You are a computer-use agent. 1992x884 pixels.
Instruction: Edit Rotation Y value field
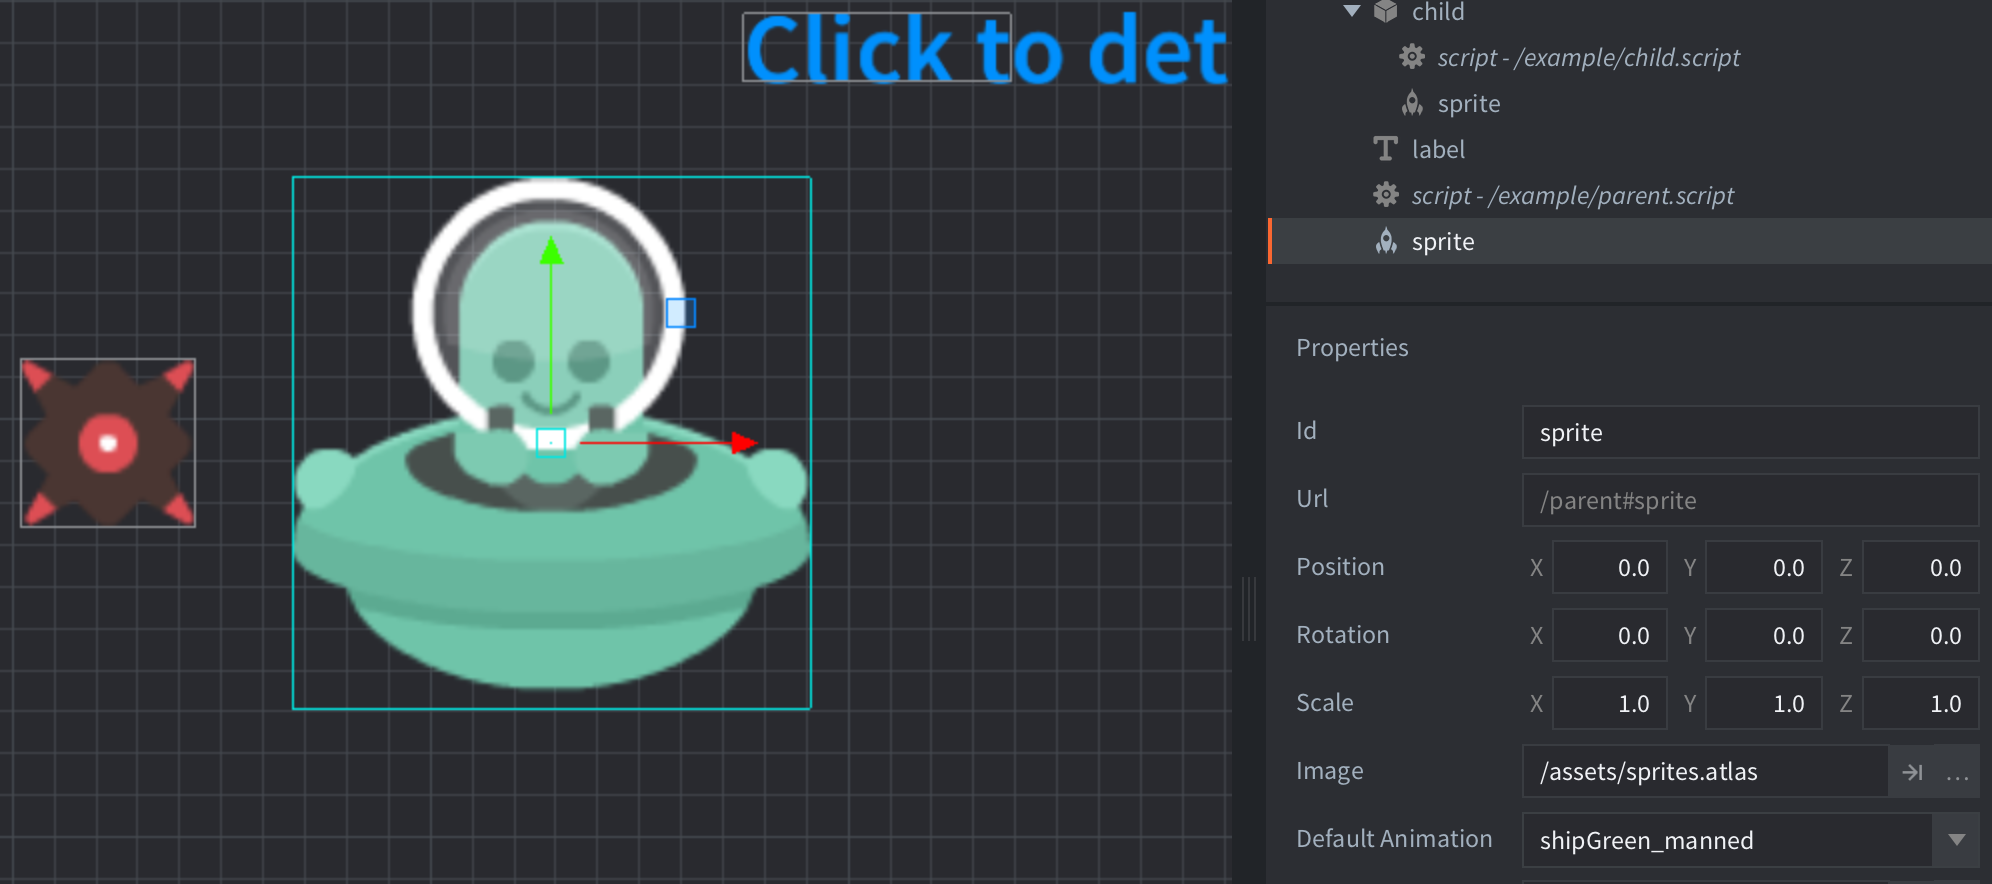[1763, 635]
